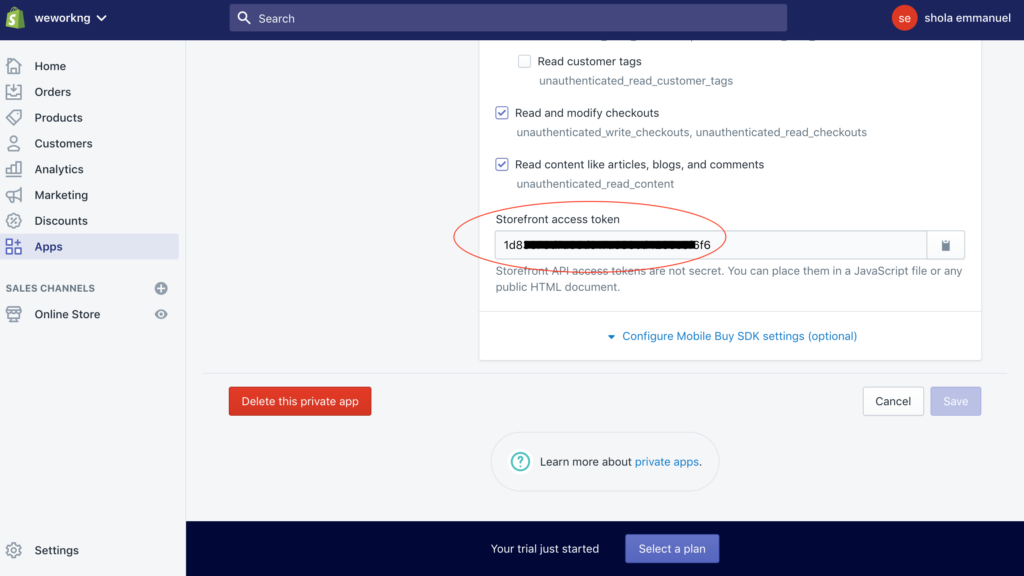
Task: Go to Customers in sidebar
Action: click(63, 144)
